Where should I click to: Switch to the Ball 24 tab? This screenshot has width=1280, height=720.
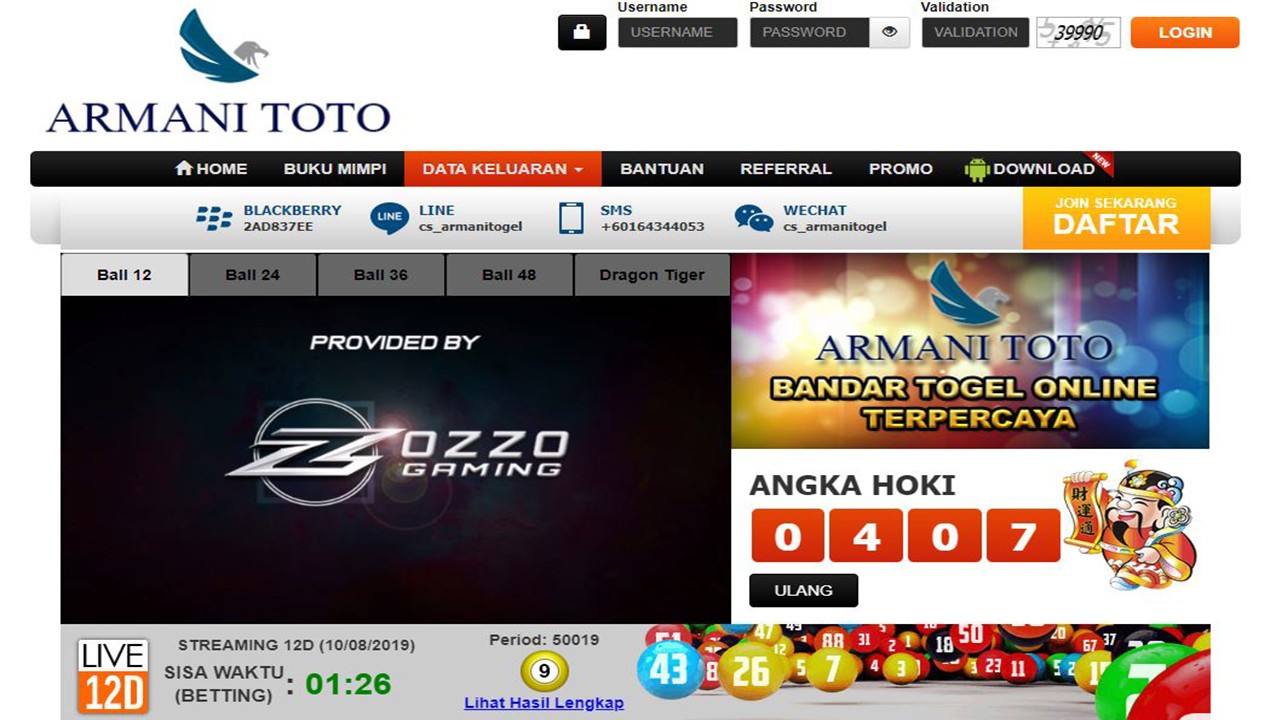(252, 275)
